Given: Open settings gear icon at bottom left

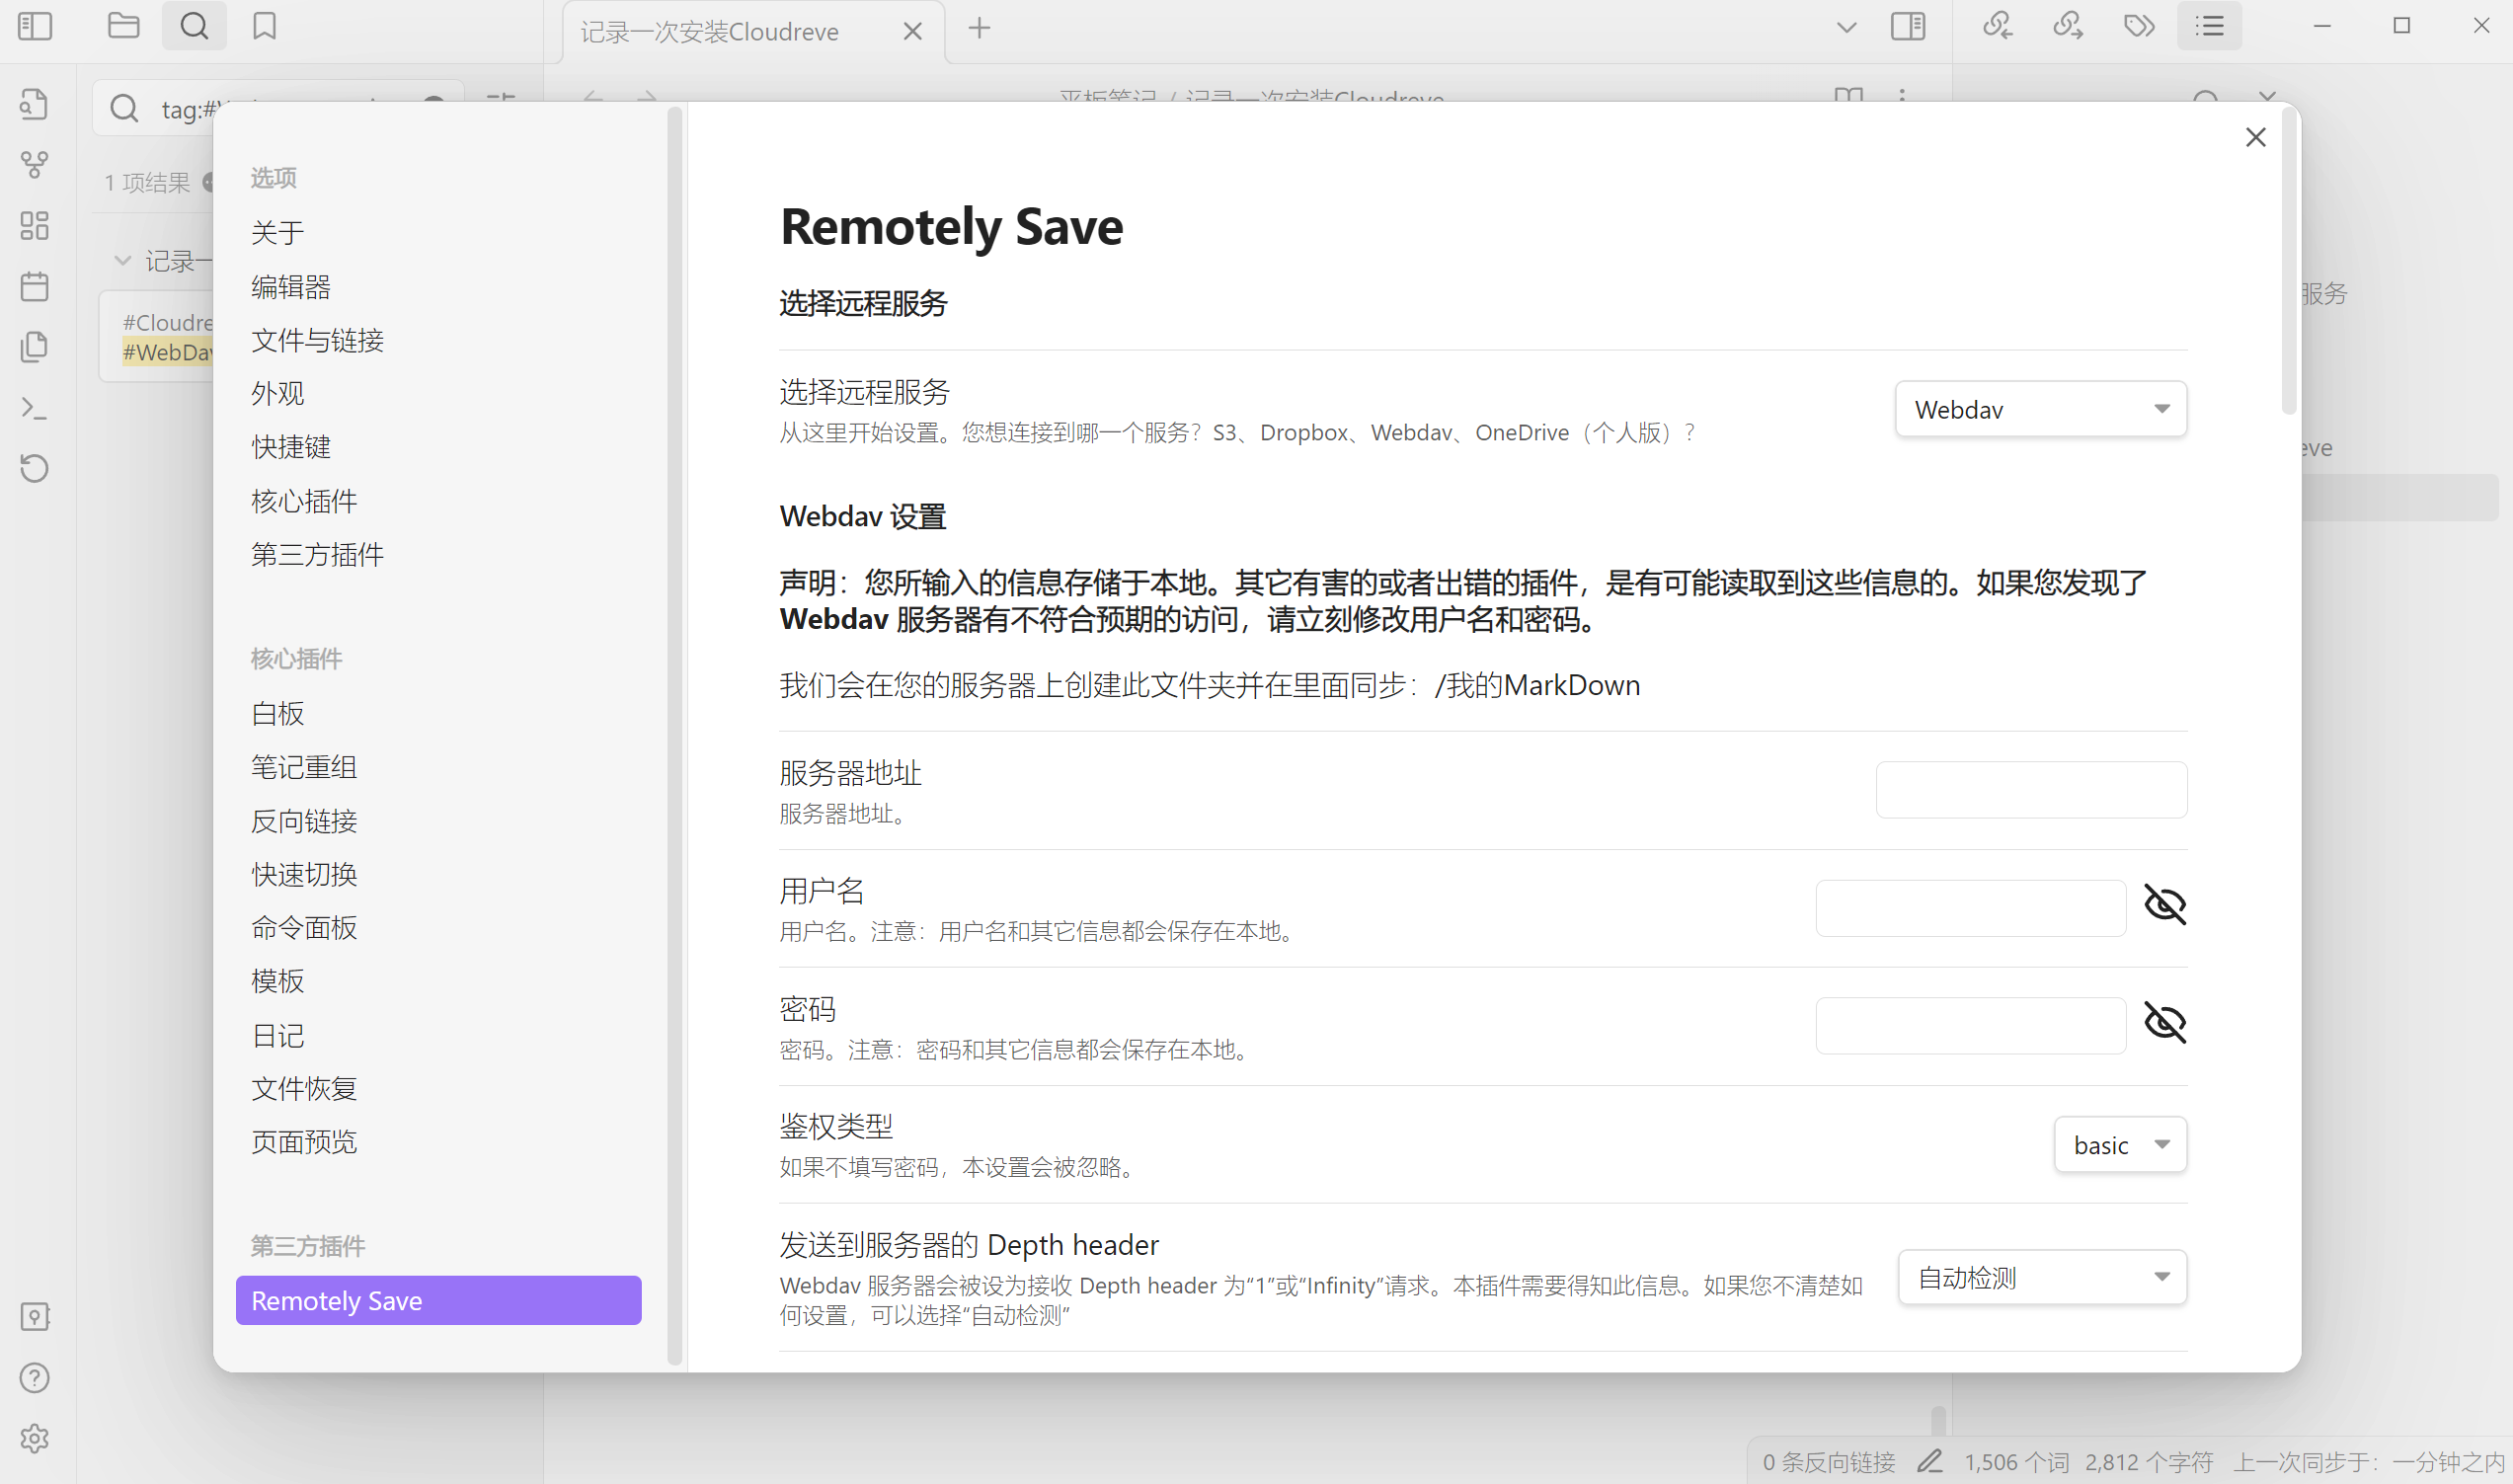Looking at the screenshot, I should point(35,1439).
